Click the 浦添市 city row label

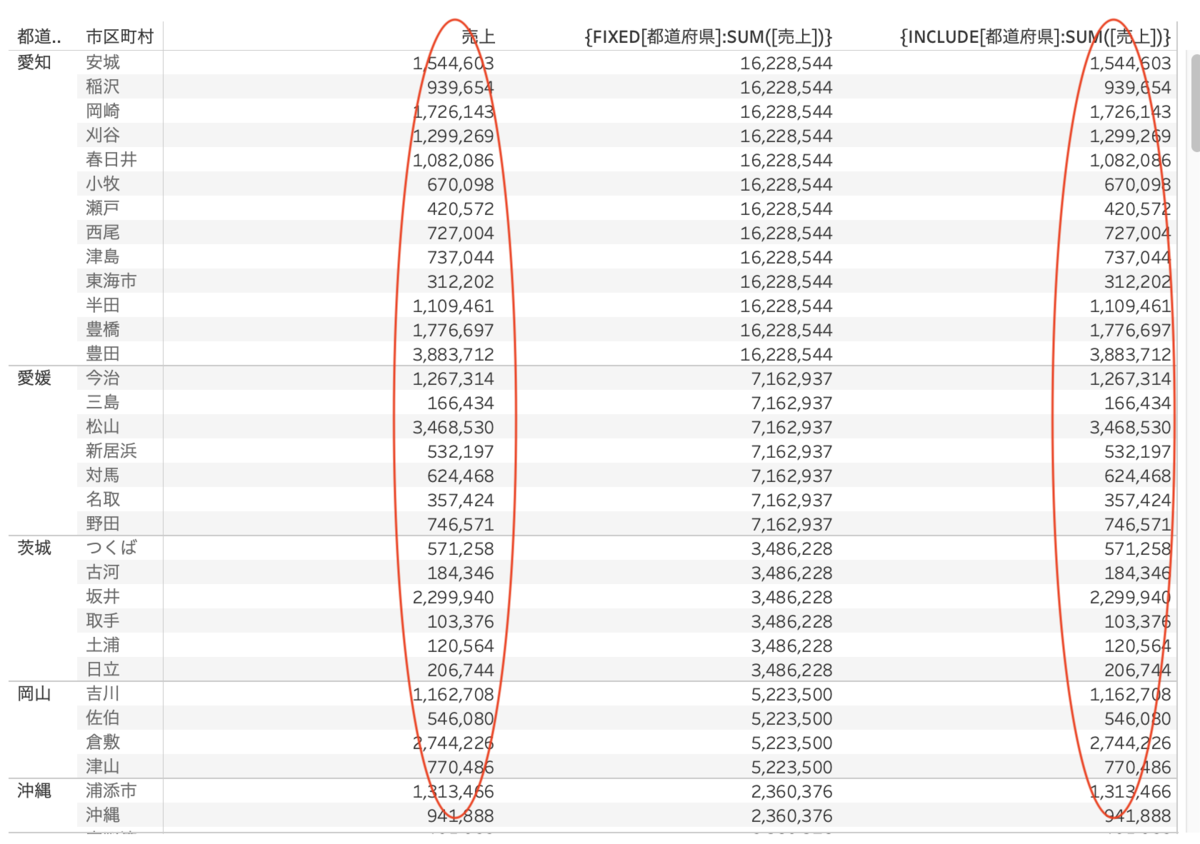pyautogui.click(x=111, y=791)
